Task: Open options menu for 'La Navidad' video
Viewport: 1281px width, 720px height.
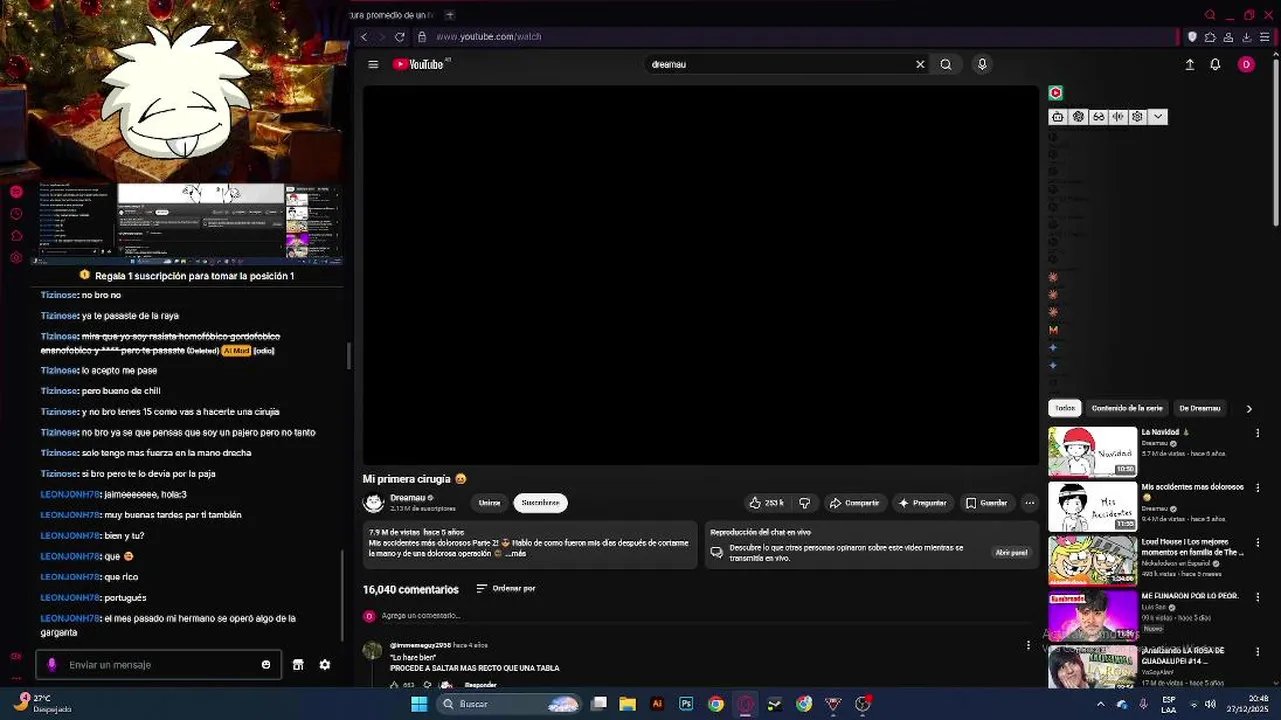Action: [x=1258, y=433]
